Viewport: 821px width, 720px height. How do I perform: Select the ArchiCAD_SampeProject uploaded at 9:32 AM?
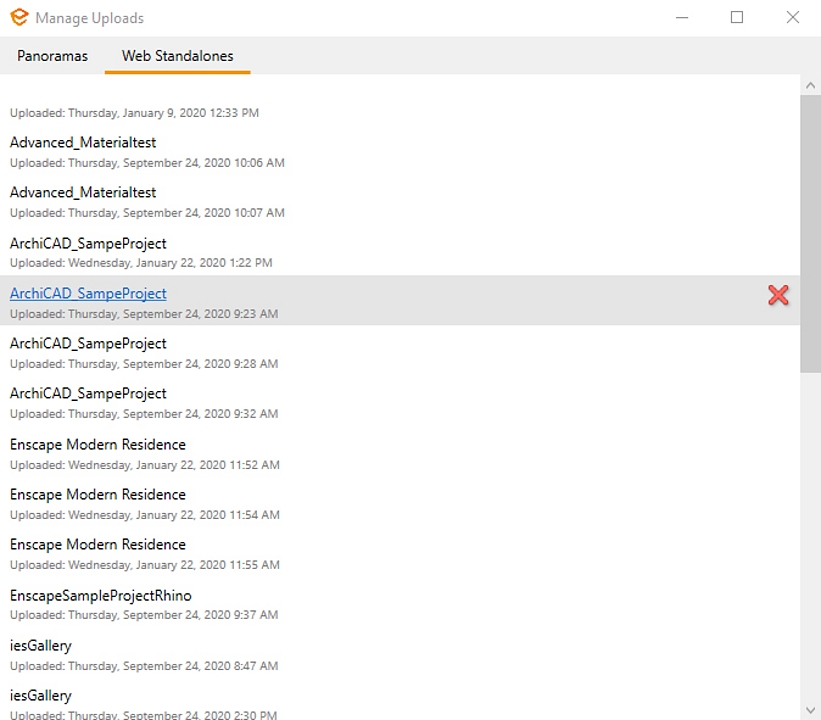coord(88,393)
